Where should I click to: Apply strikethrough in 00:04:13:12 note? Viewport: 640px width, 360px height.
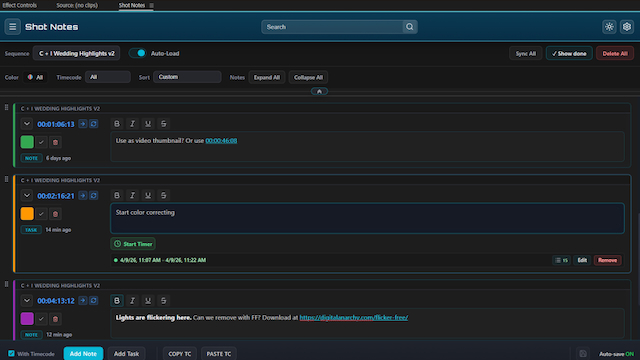point(163,301)
